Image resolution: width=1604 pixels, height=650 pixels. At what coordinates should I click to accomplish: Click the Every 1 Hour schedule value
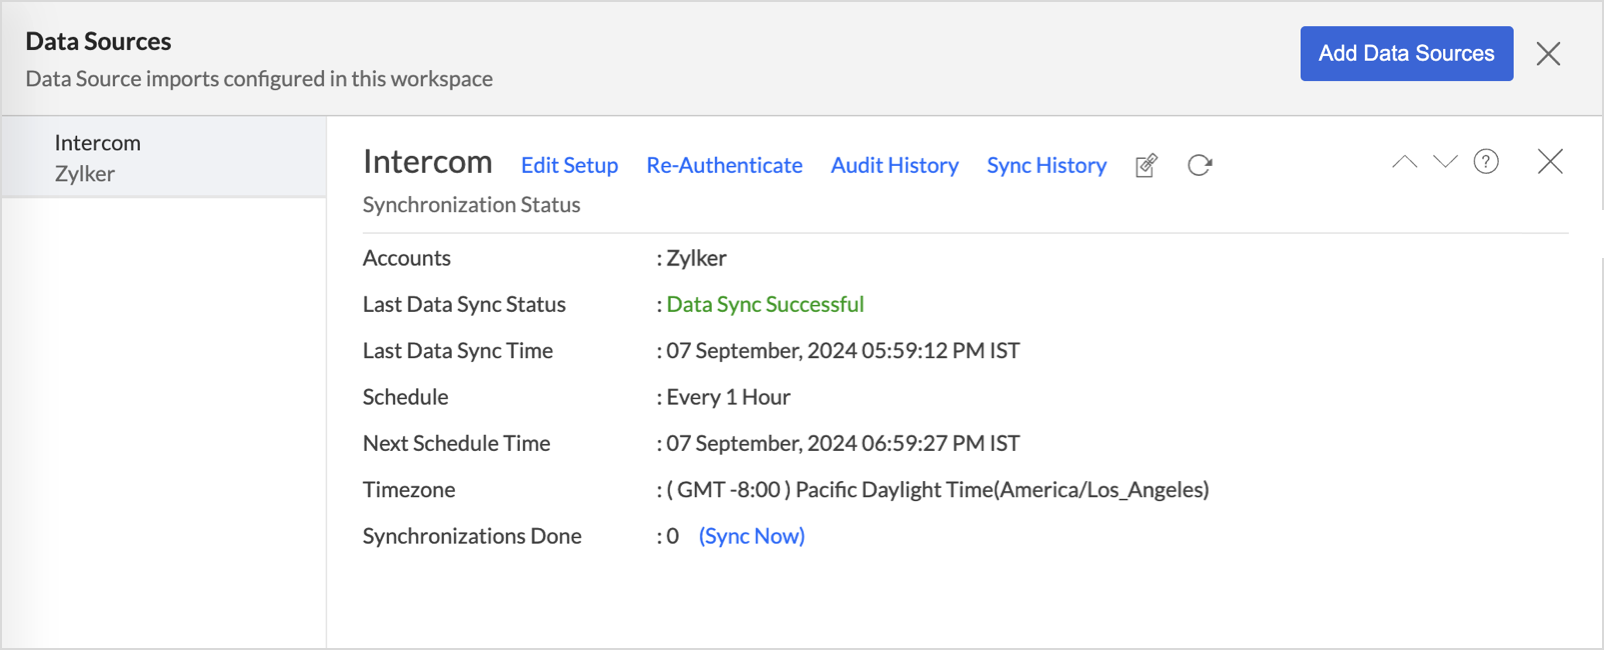(728, 397)
